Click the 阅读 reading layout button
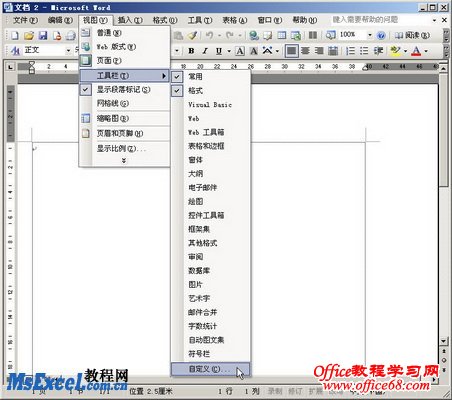 [412, 35]
